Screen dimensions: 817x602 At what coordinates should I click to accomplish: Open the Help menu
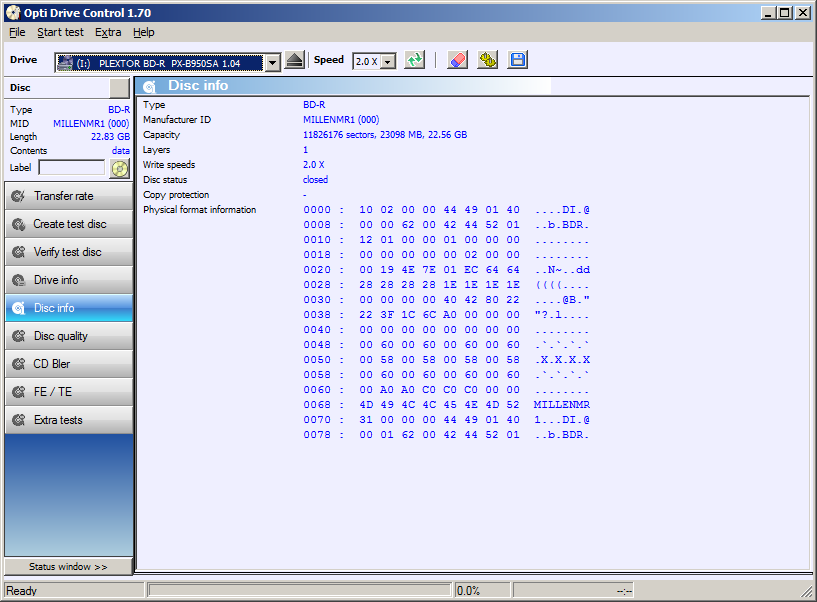pos(144,32)
